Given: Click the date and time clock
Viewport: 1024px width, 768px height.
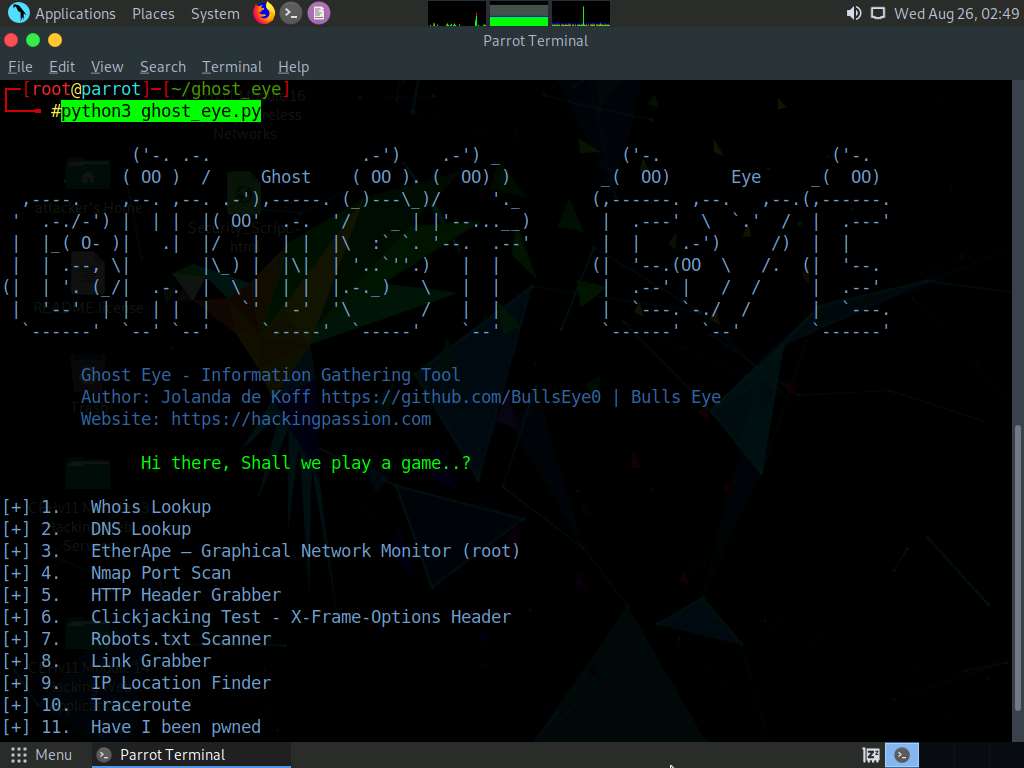Looking at the screenshot, I should (956, 13).
